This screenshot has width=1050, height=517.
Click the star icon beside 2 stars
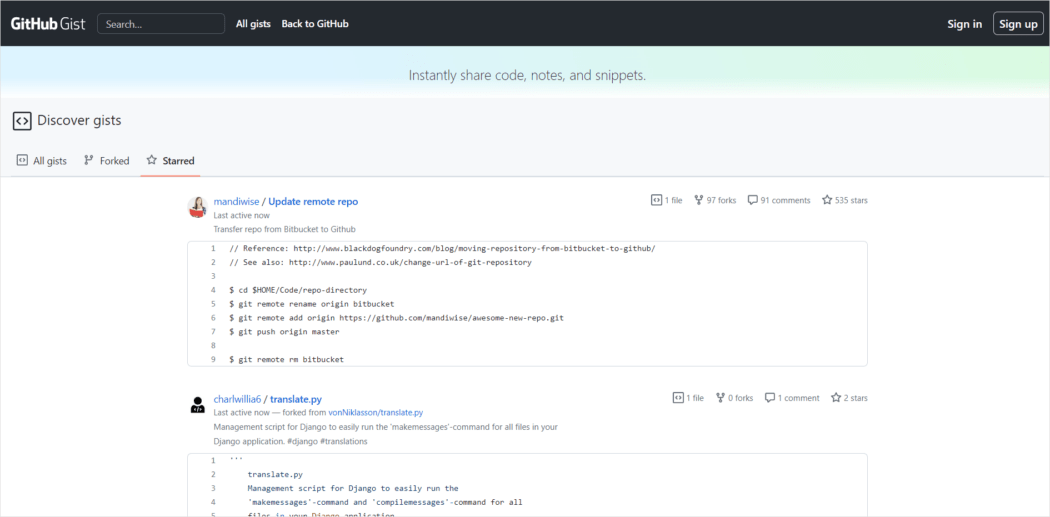pyautogui.click(x=836, y=397)
